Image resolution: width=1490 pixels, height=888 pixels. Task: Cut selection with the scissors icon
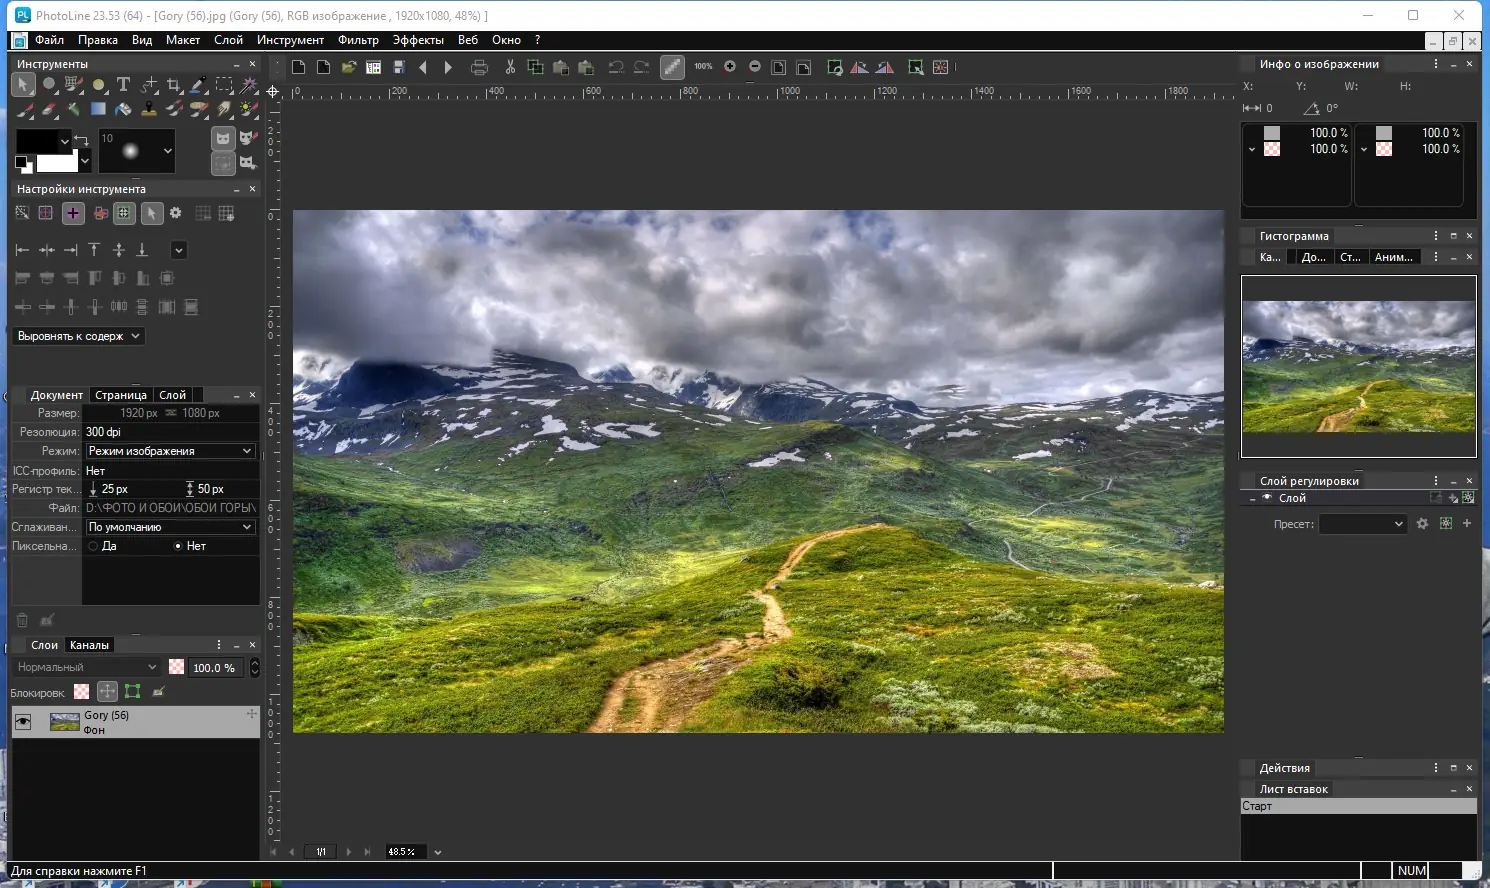click(x=510, y=67)
